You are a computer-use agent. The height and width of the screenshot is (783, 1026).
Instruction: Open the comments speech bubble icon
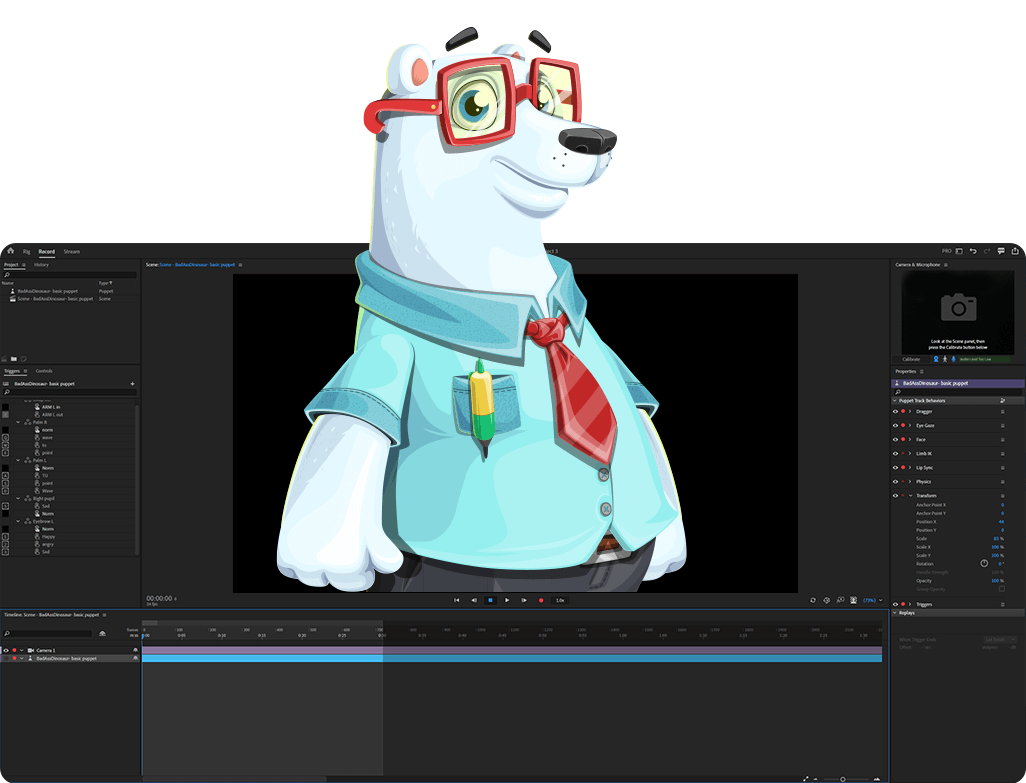pos(1001,251)
